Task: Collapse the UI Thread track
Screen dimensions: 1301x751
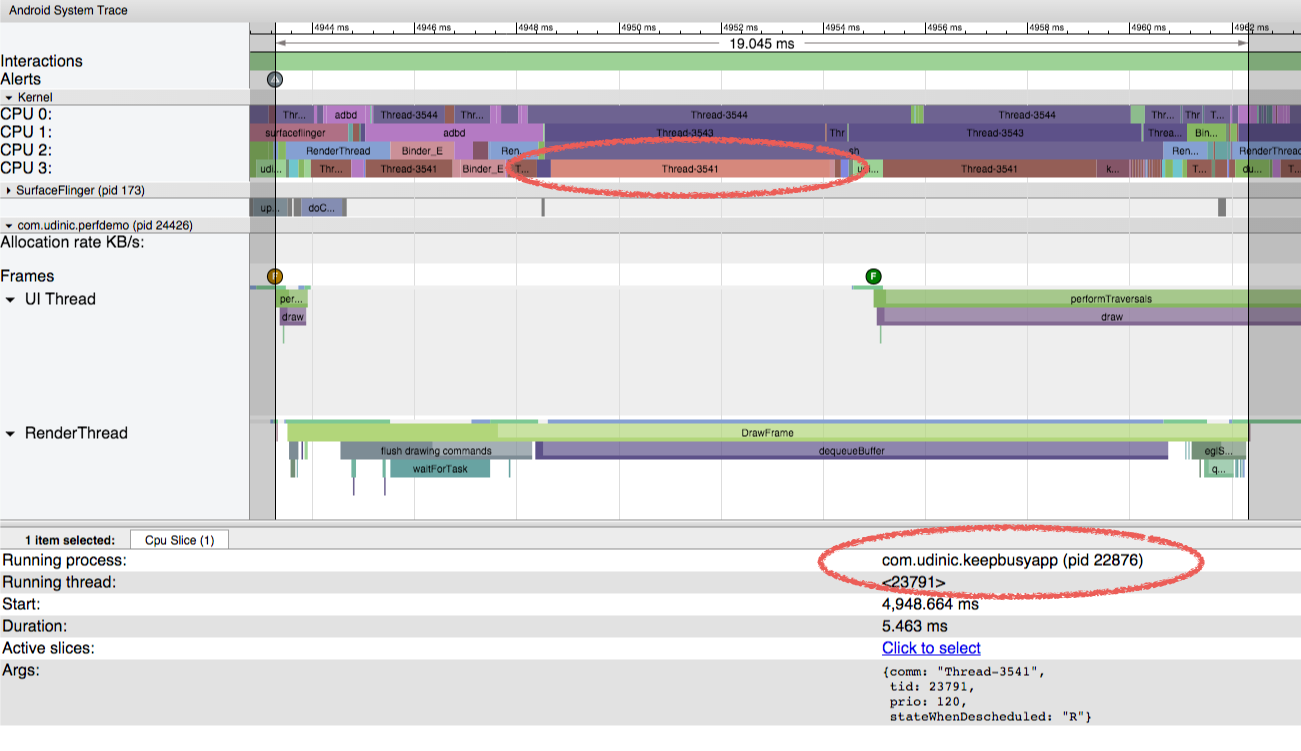Action: 11,299
